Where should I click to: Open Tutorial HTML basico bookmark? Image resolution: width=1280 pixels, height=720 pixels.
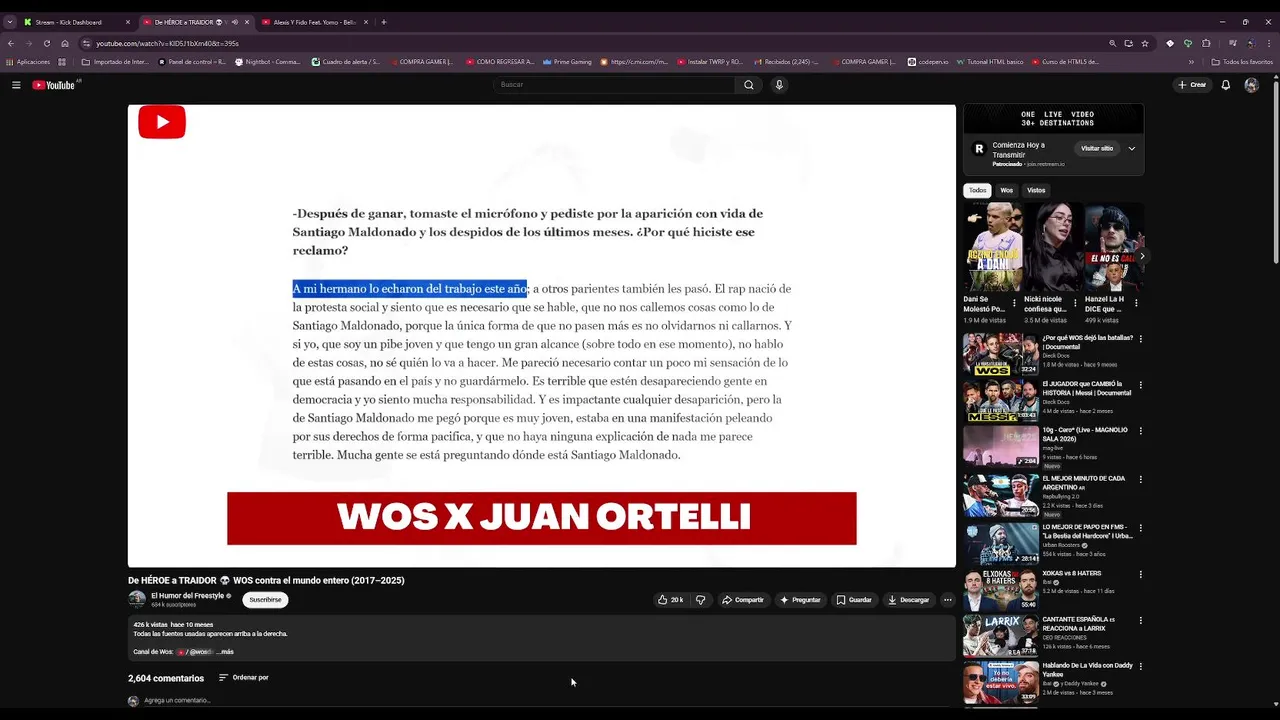[989, 62]
